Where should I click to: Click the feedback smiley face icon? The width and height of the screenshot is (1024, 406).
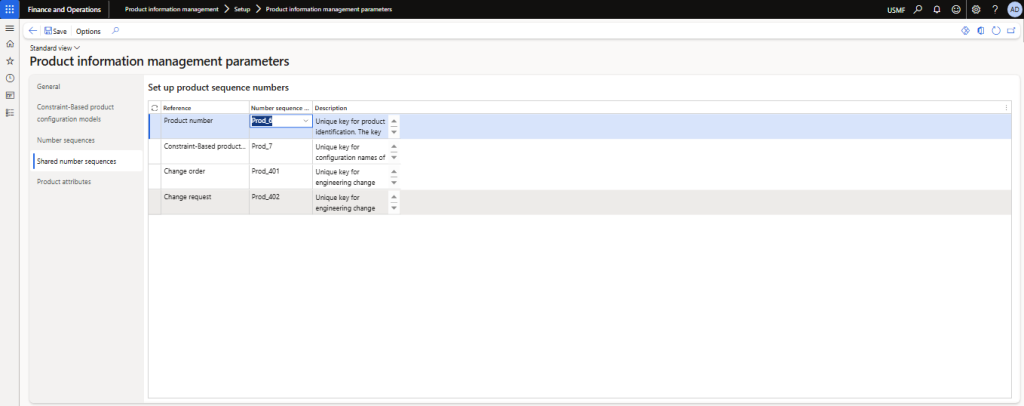point(956,9)
